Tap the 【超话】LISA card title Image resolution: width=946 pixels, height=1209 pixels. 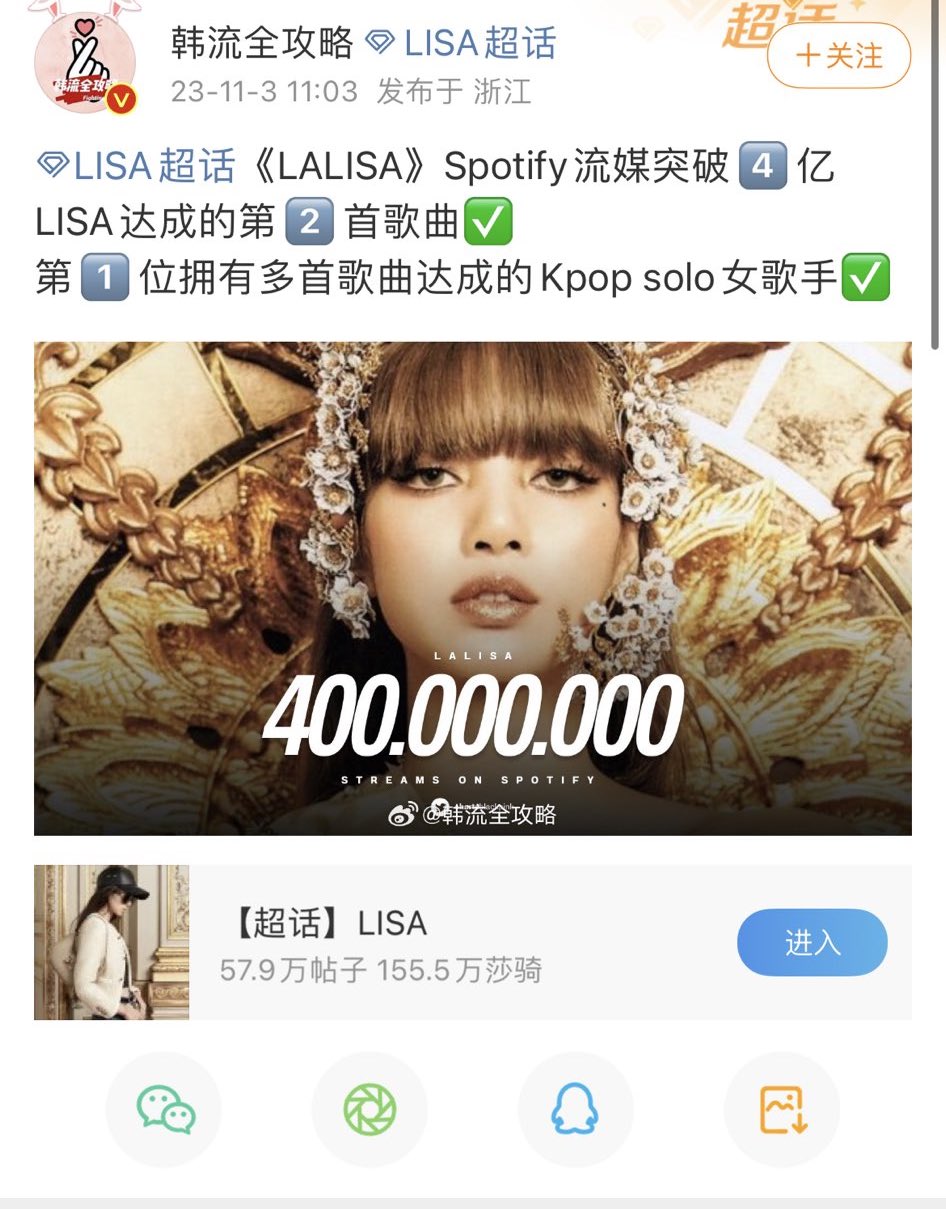328,923
